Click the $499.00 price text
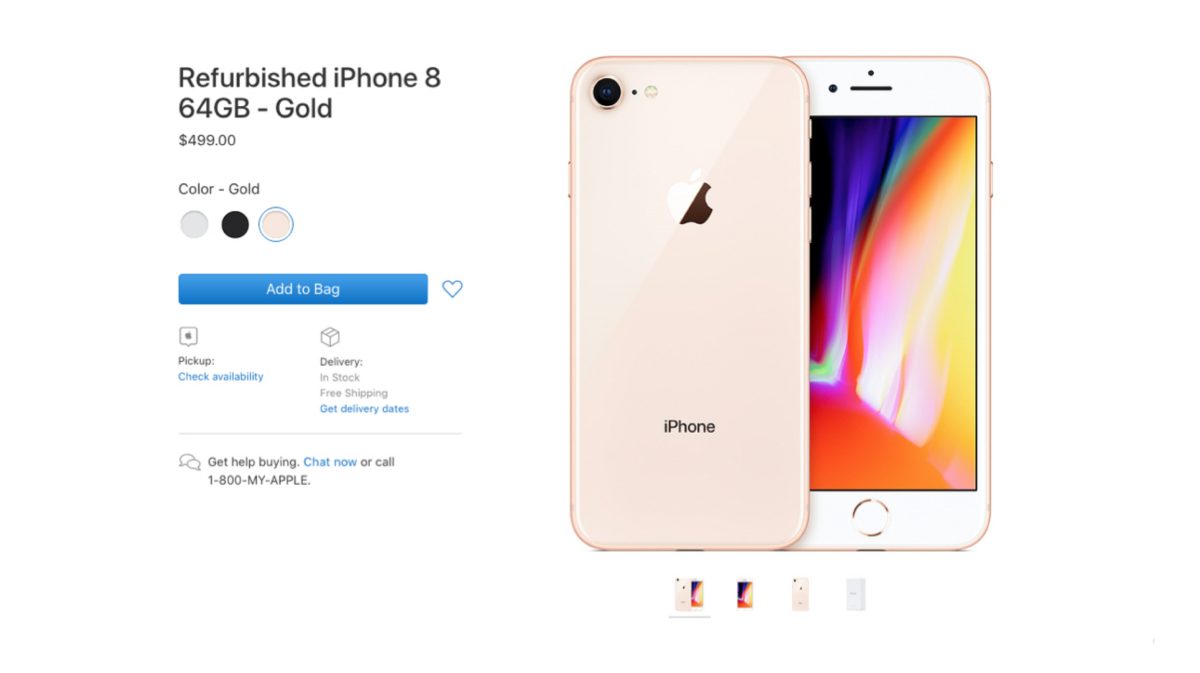1200x673 pixels. pos(207,140)
